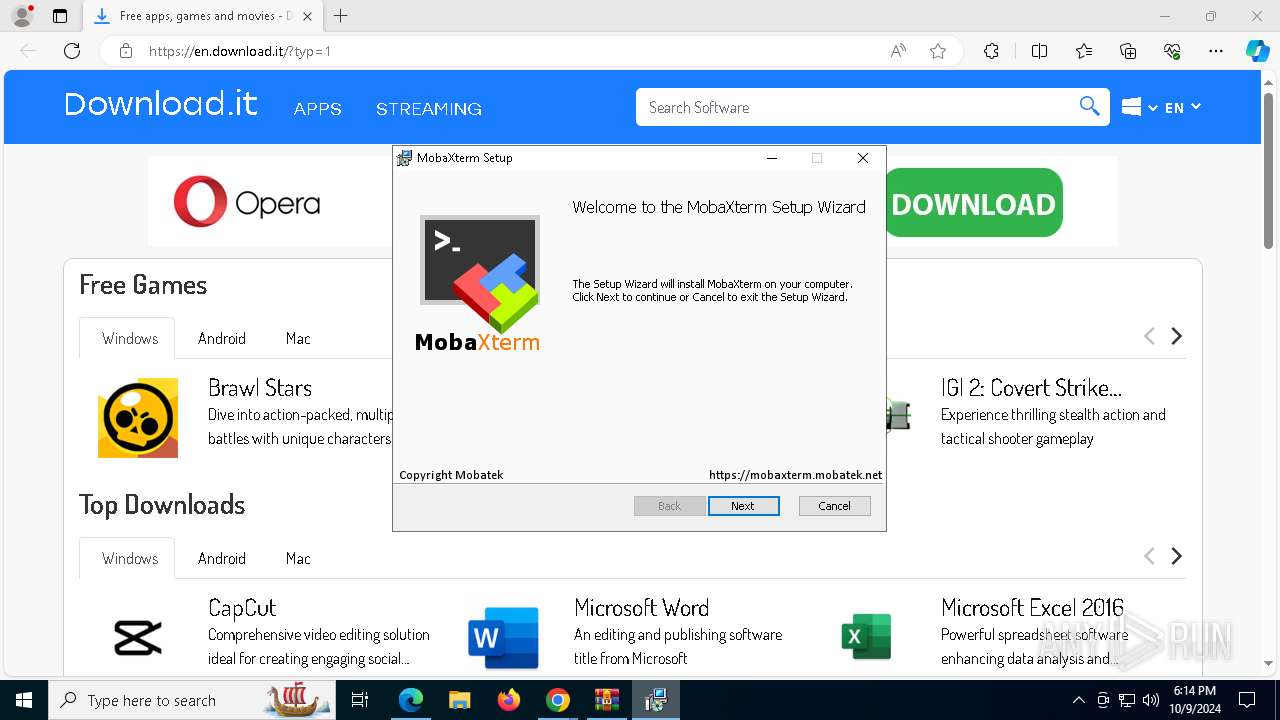Image resolution: width=1280 pixels, height=720 pixels.
Task: Add page to favorites star
Action: coord(938,51)
